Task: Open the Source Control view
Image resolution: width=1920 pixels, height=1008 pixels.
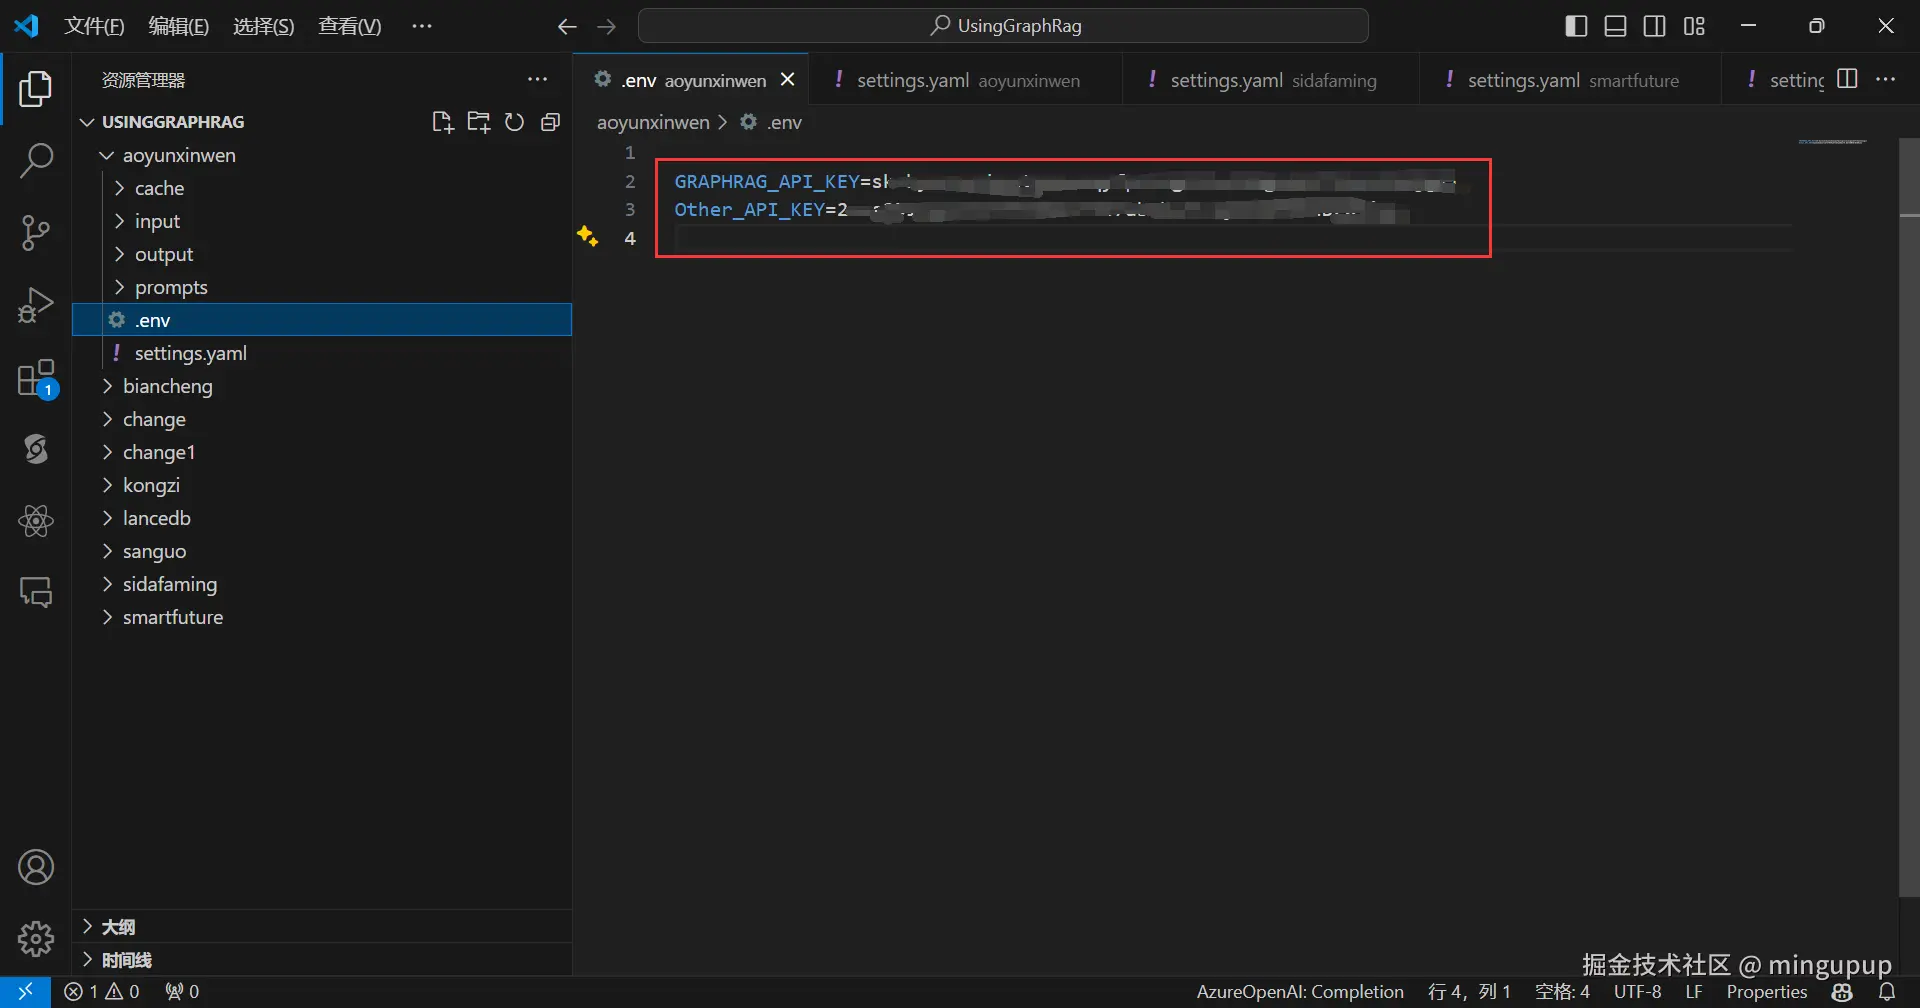Action: (x=36, y=233)
